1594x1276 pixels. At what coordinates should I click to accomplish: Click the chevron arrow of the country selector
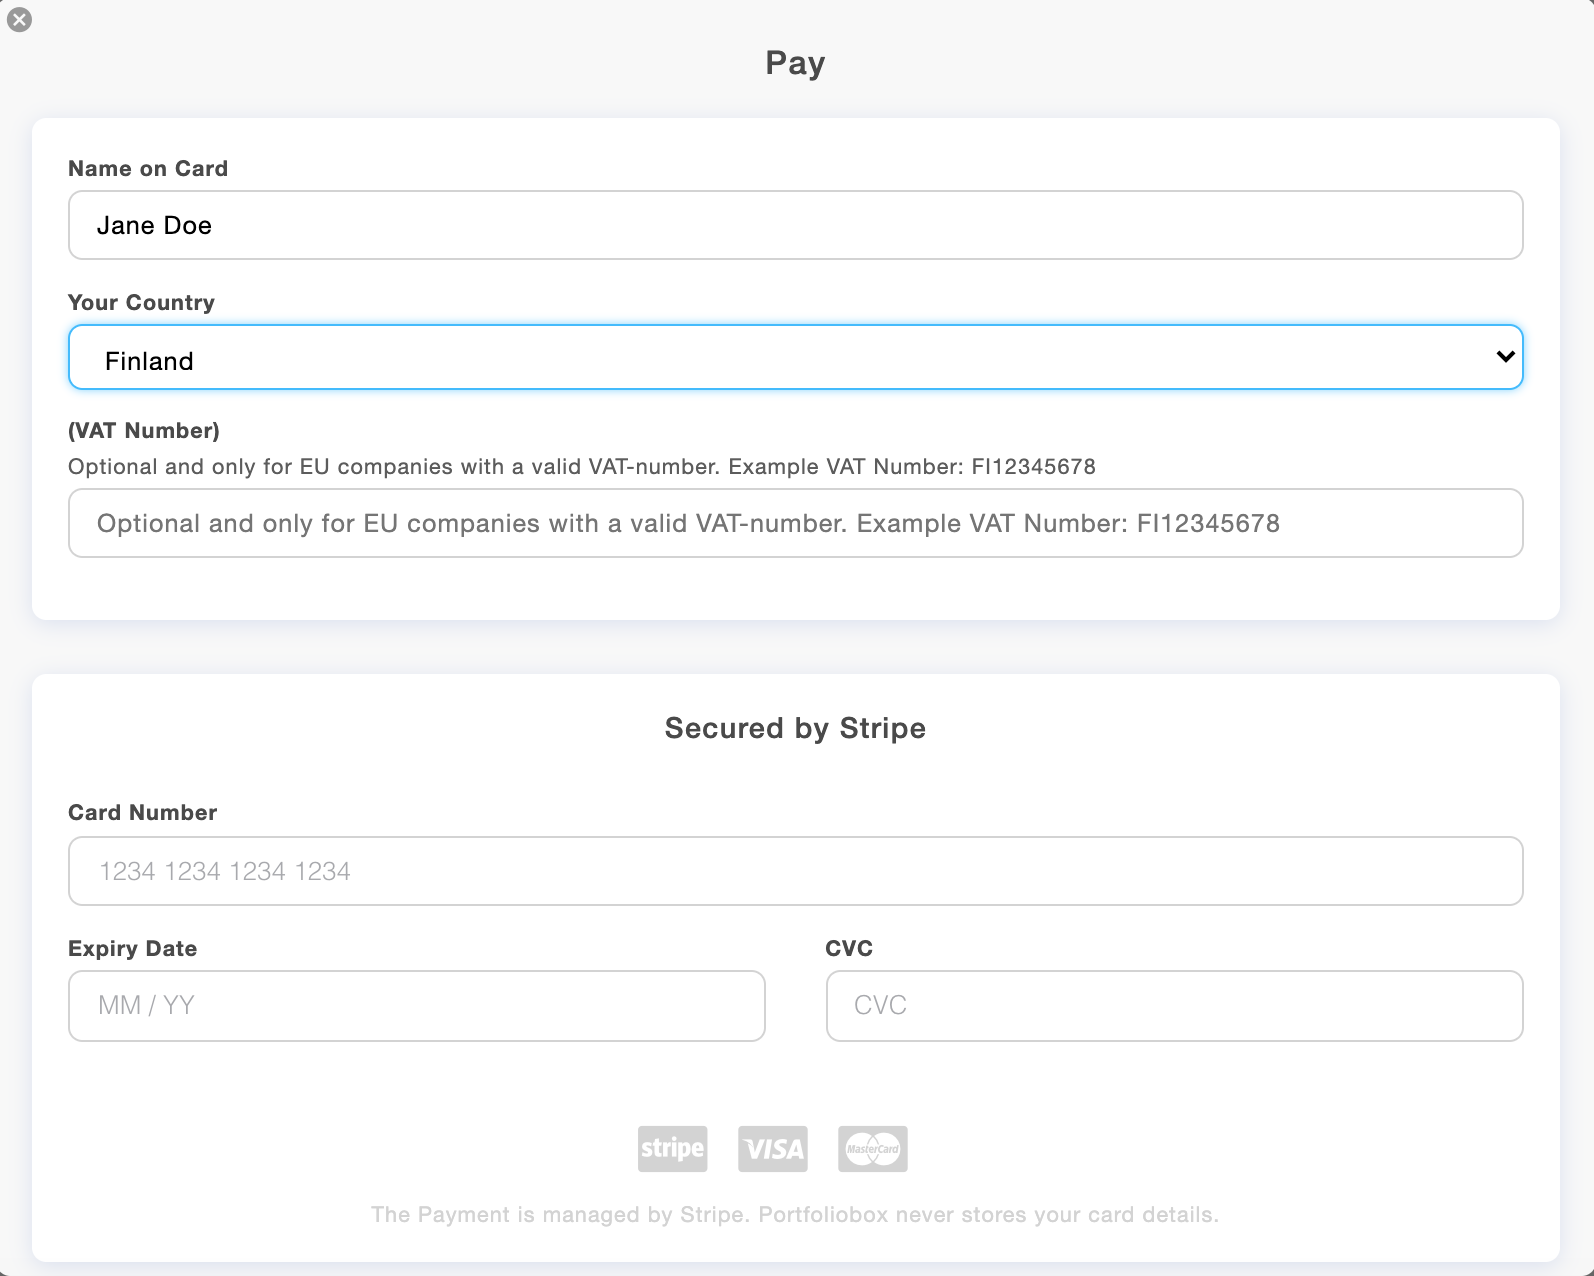[1505, 357]
